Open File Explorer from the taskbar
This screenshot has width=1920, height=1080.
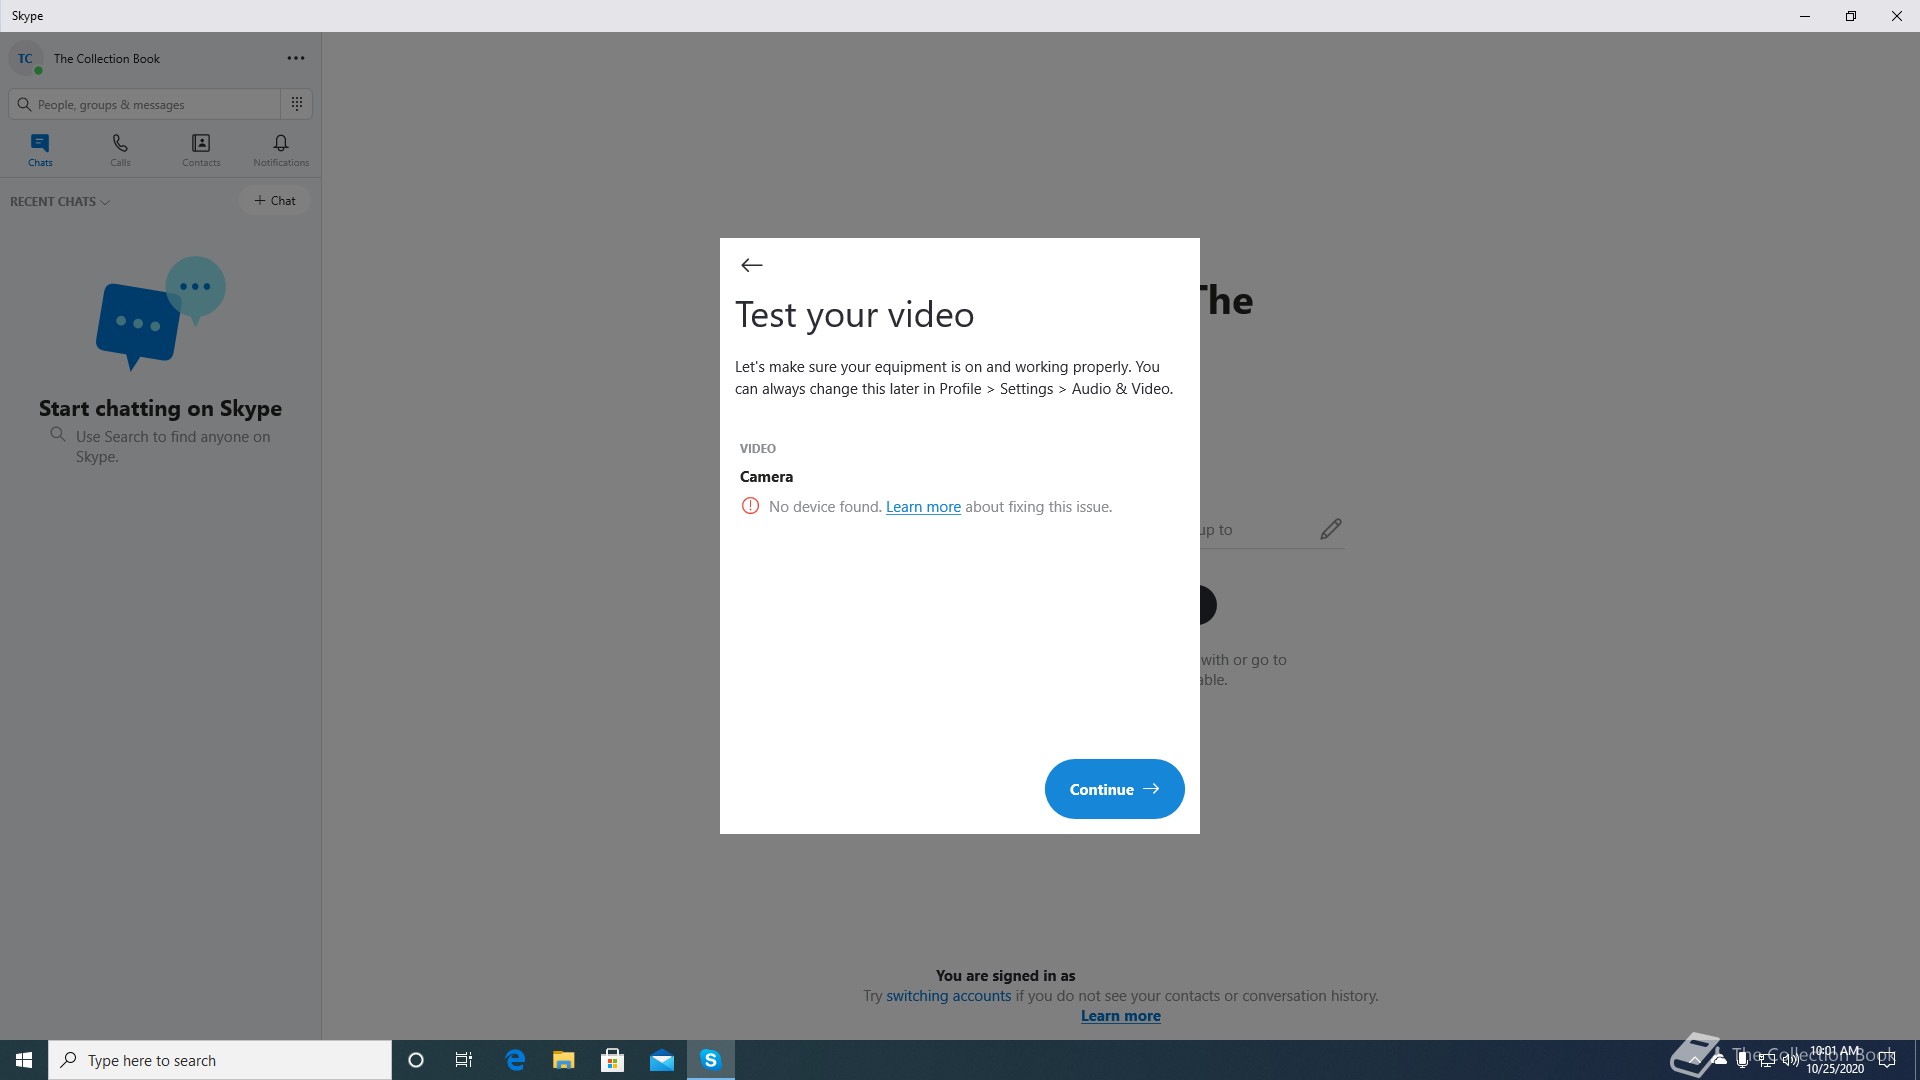click(564, 1060)
